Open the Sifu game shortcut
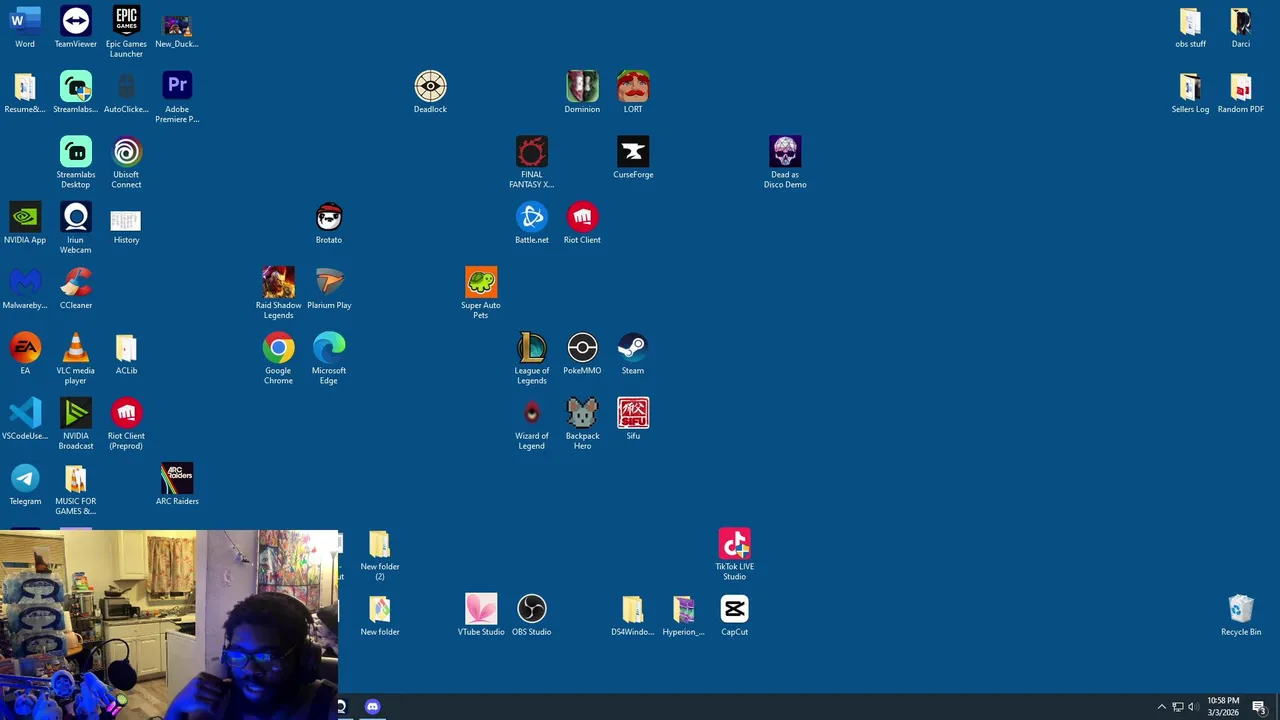 [633, 413]
